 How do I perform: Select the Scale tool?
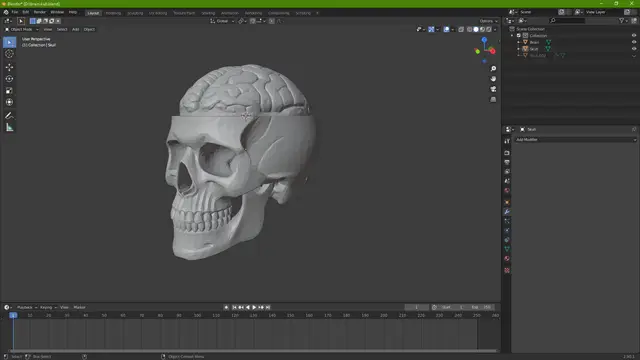click(9, 91)
